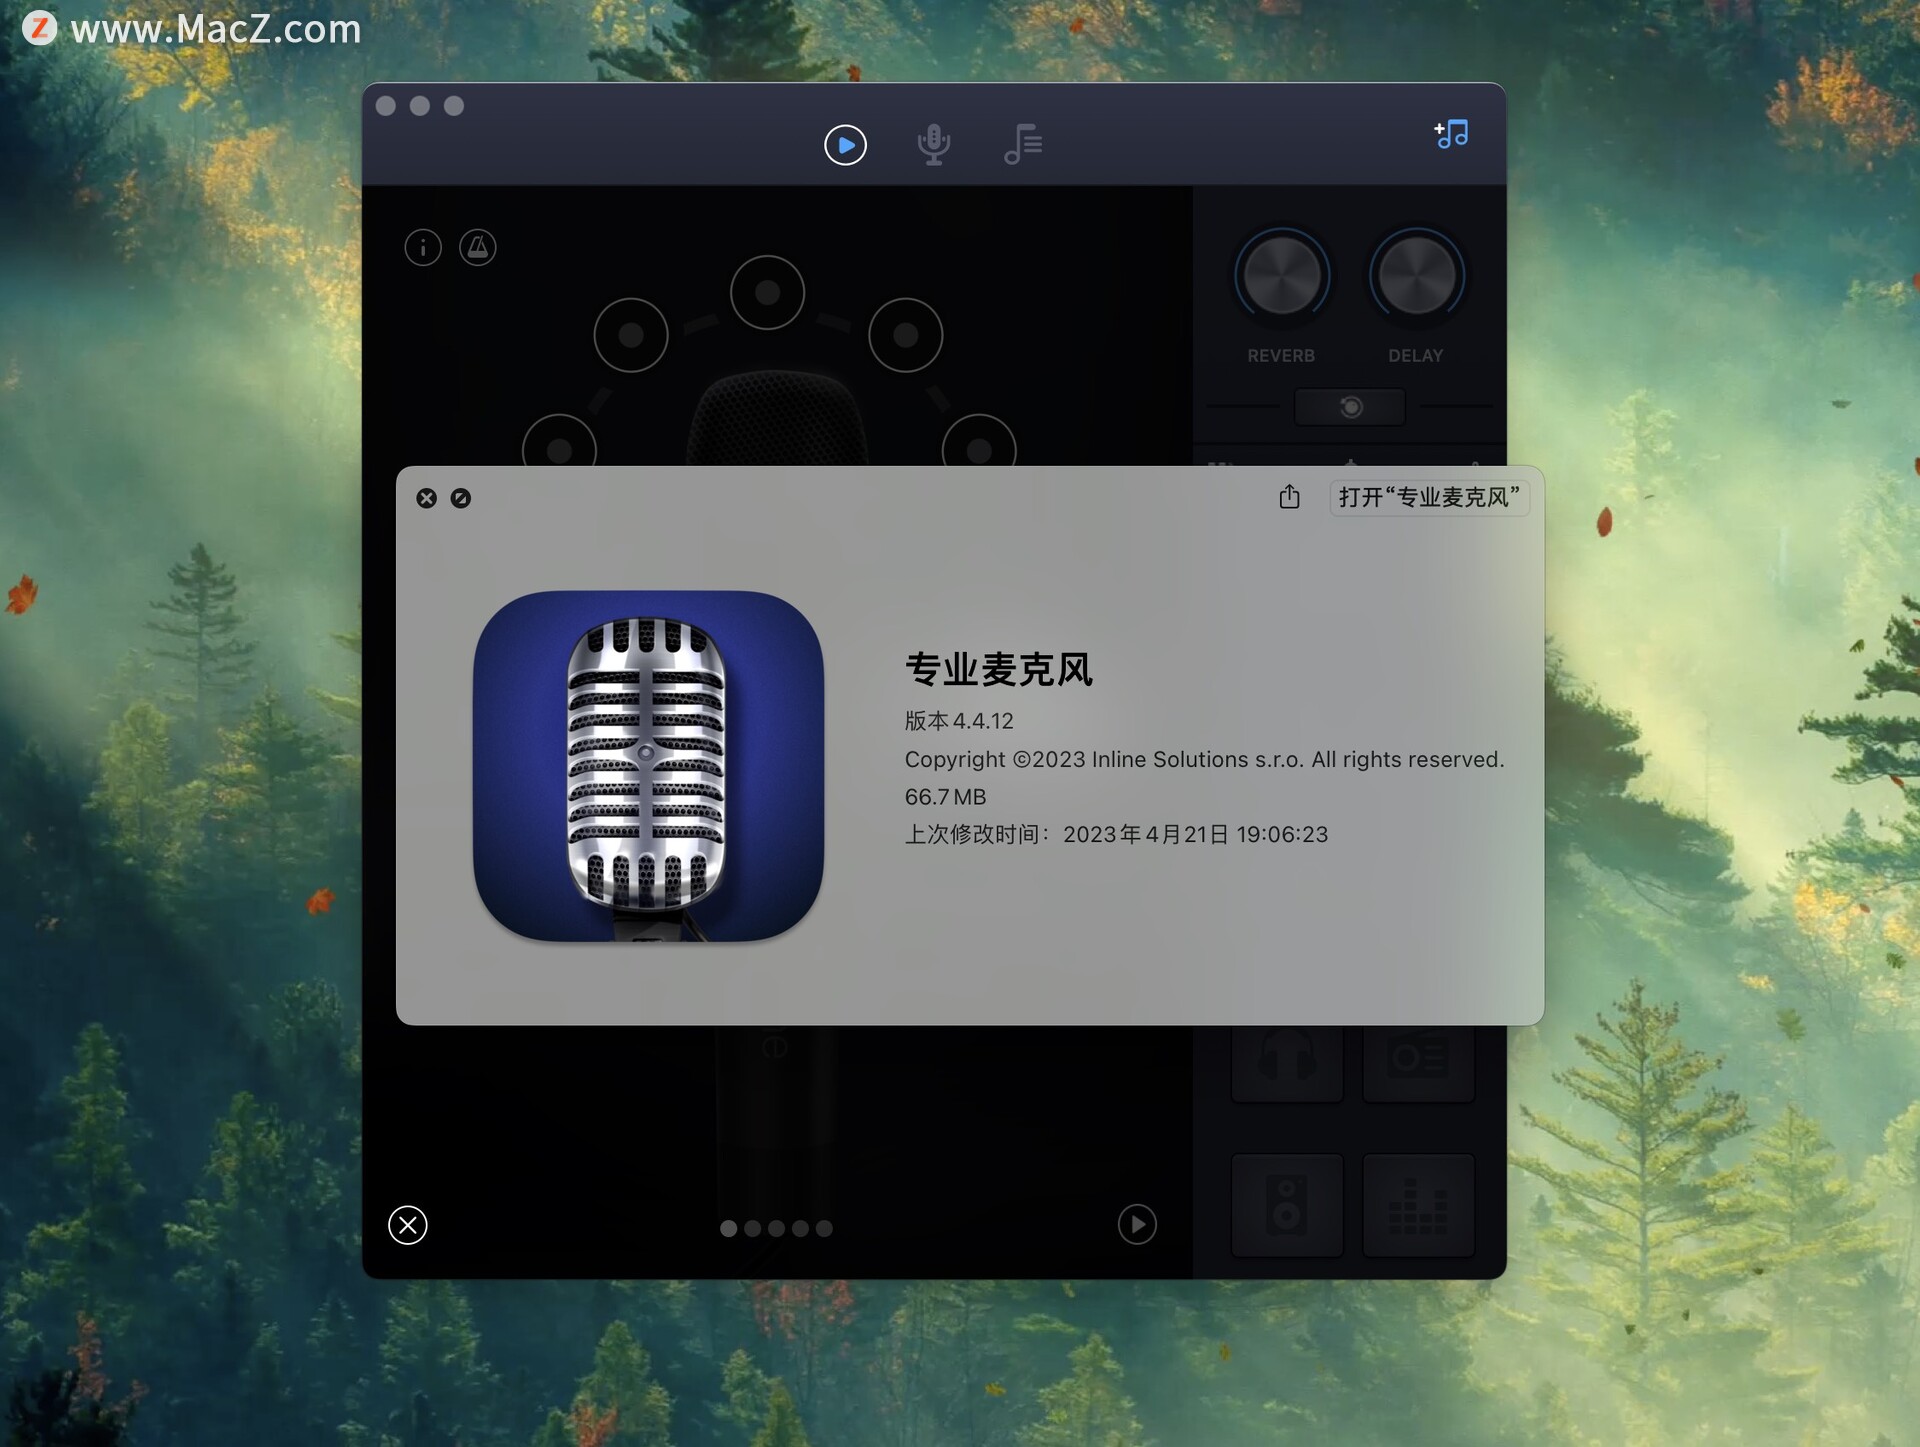
Task: Open the equalizer icon in the effects grid
Action: click(x=1418, y=1205)
